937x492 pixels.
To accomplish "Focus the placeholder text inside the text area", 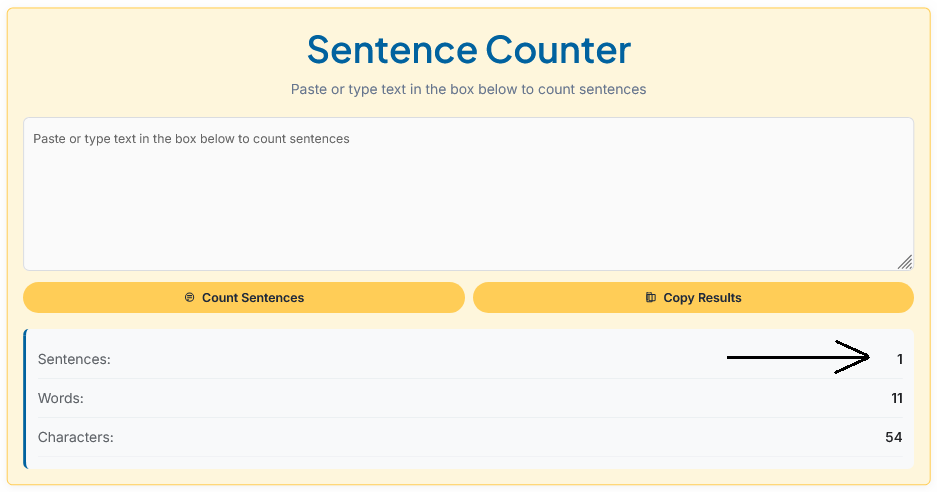I will pos(191,139).
